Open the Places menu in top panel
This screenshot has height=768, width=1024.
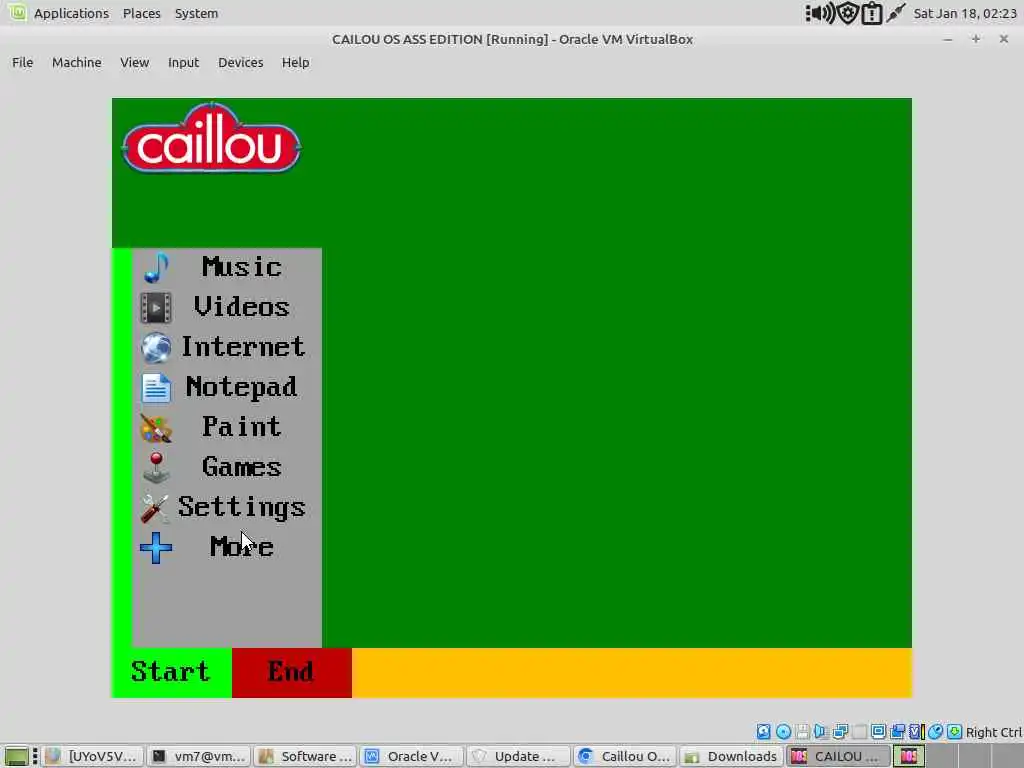[x=142, y=13]
